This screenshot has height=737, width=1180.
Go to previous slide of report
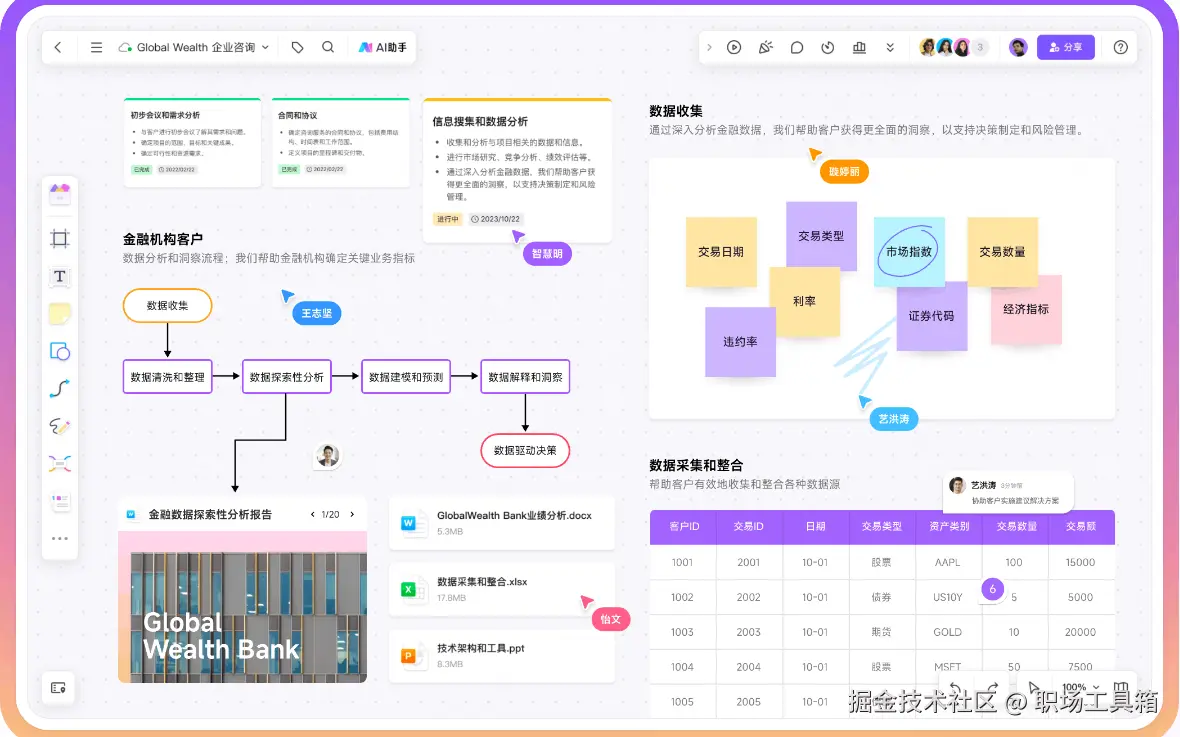tap(312, 514)
